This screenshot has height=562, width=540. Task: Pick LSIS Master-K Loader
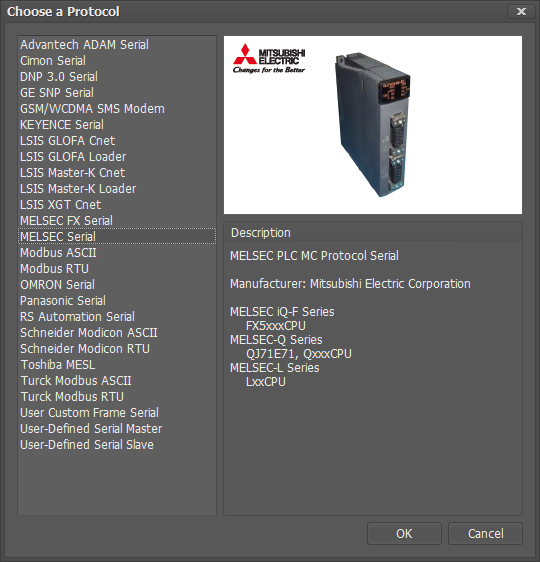(x=117, y=189)
